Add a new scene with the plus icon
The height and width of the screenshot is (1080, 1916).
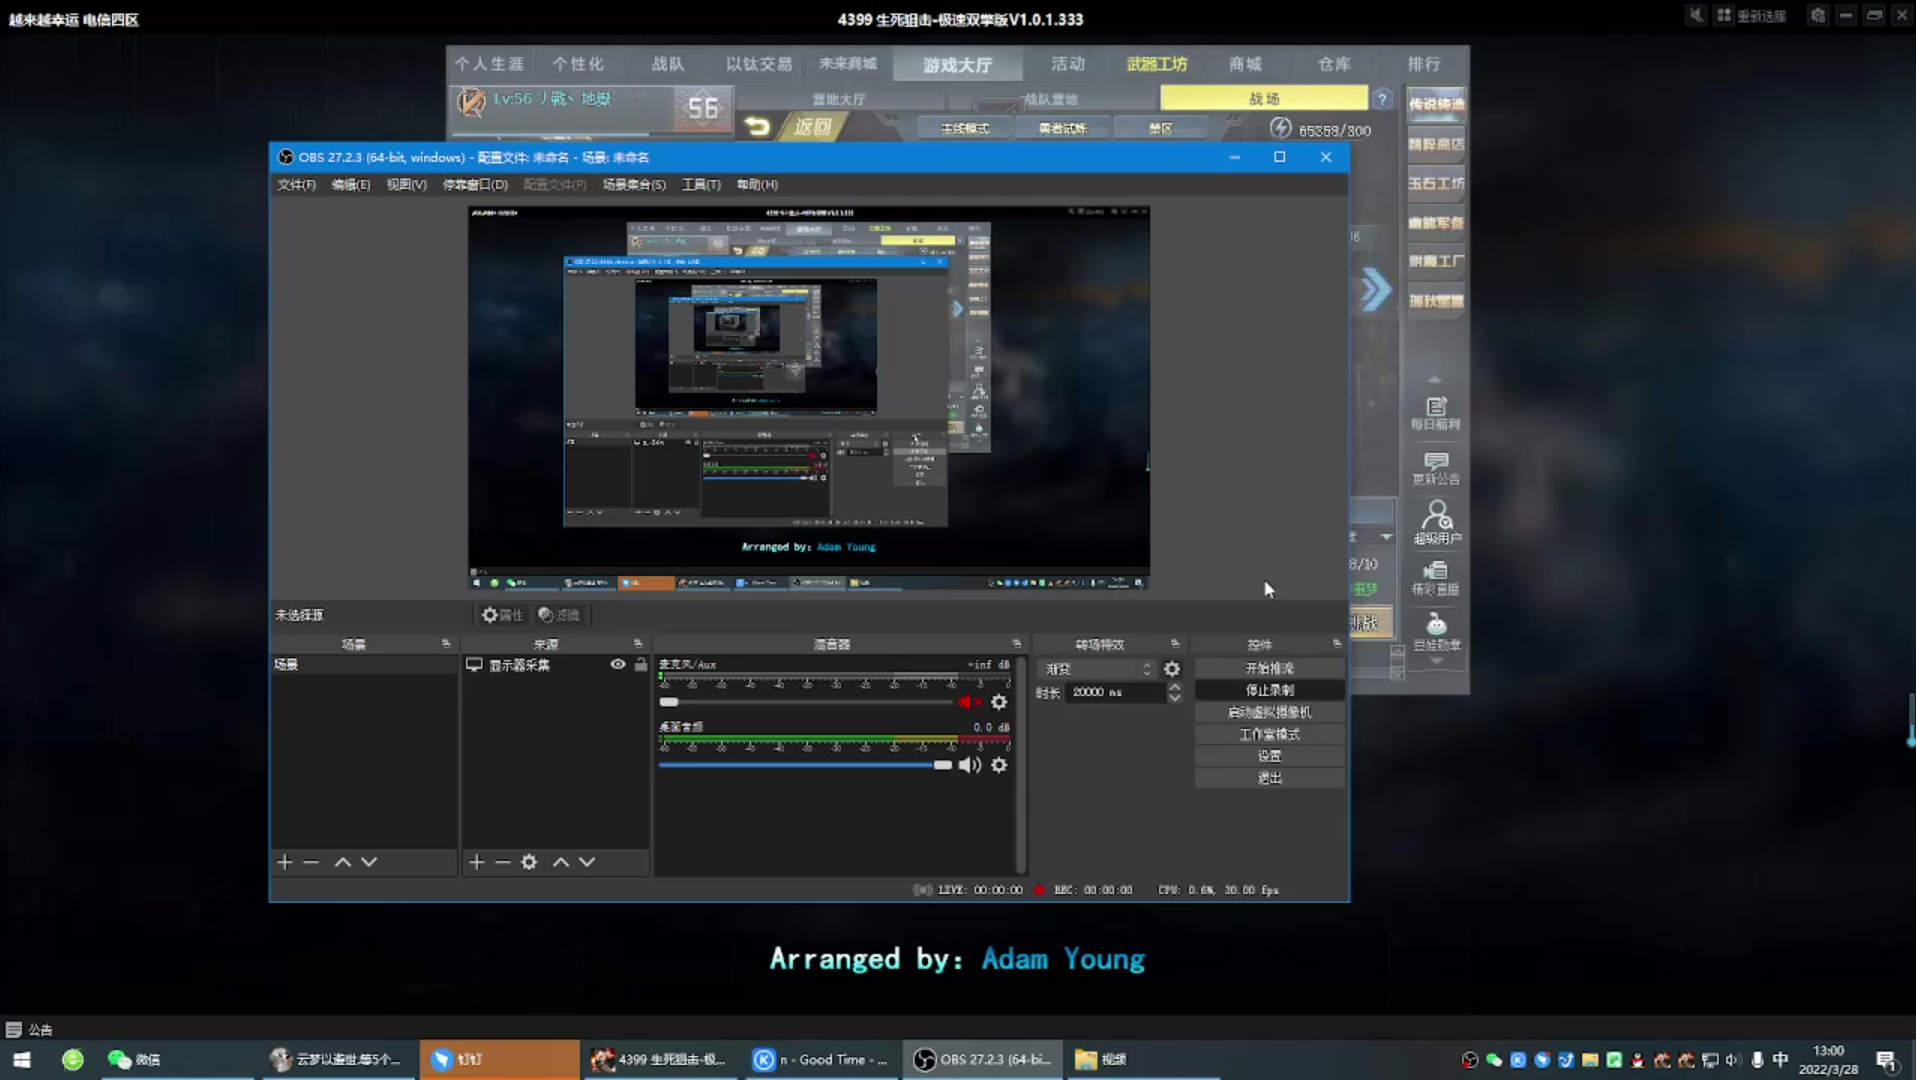click(285, 862)
